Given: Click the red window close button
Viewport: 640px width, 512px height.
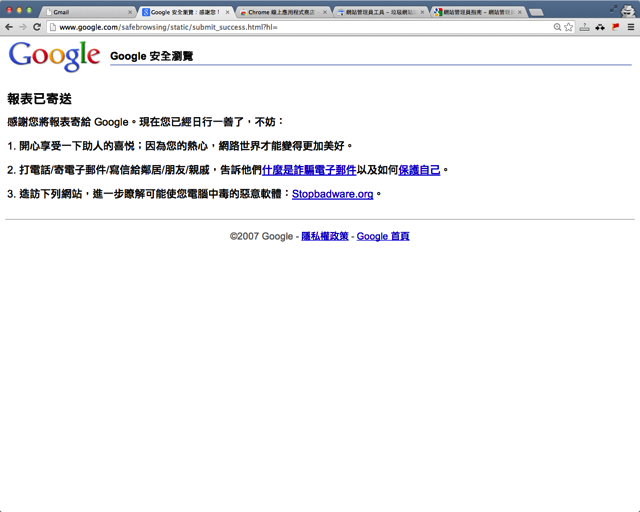Looking at the screenshot, I should [9, 10].
